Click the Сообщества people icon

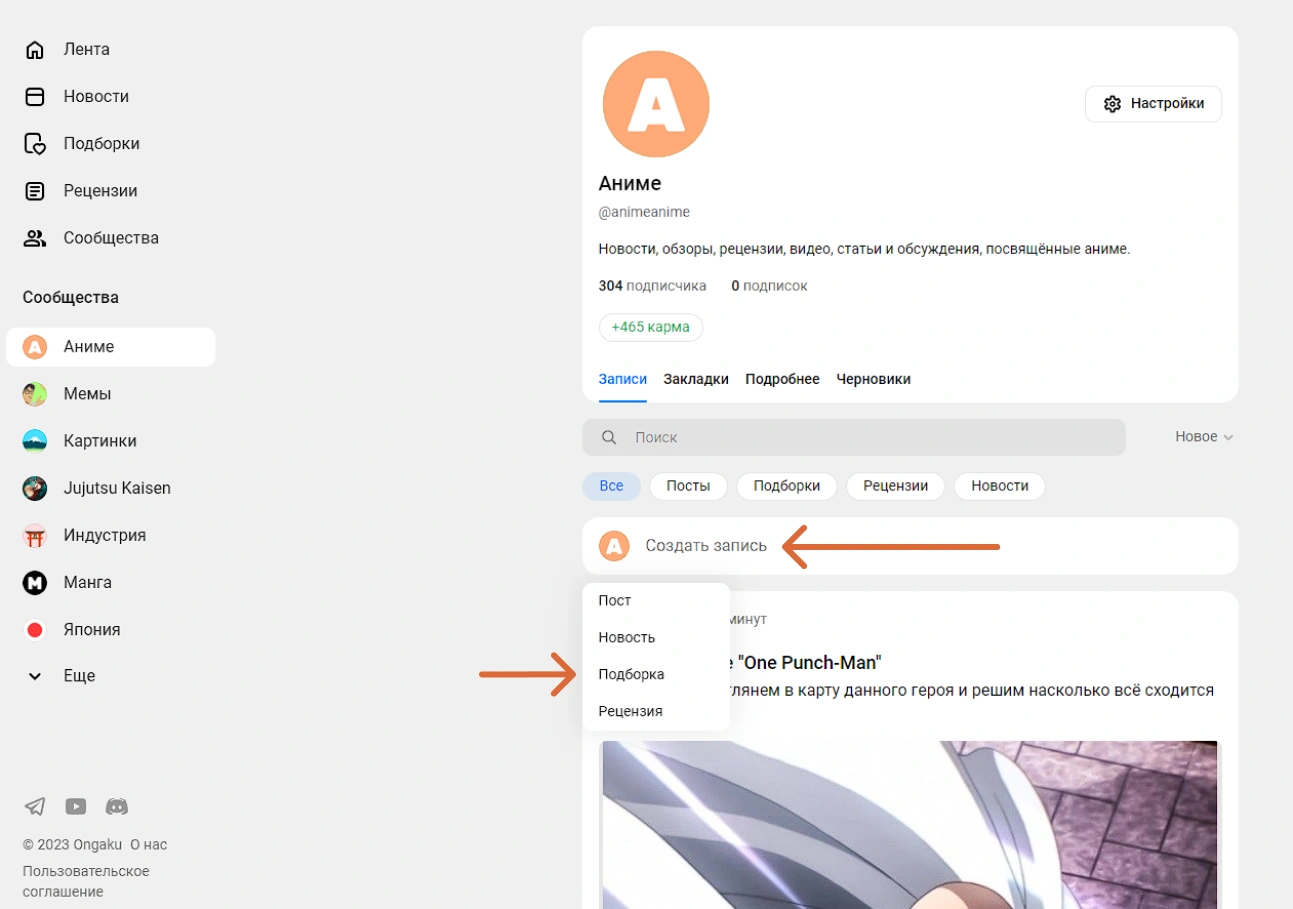[x=35, y=238]
